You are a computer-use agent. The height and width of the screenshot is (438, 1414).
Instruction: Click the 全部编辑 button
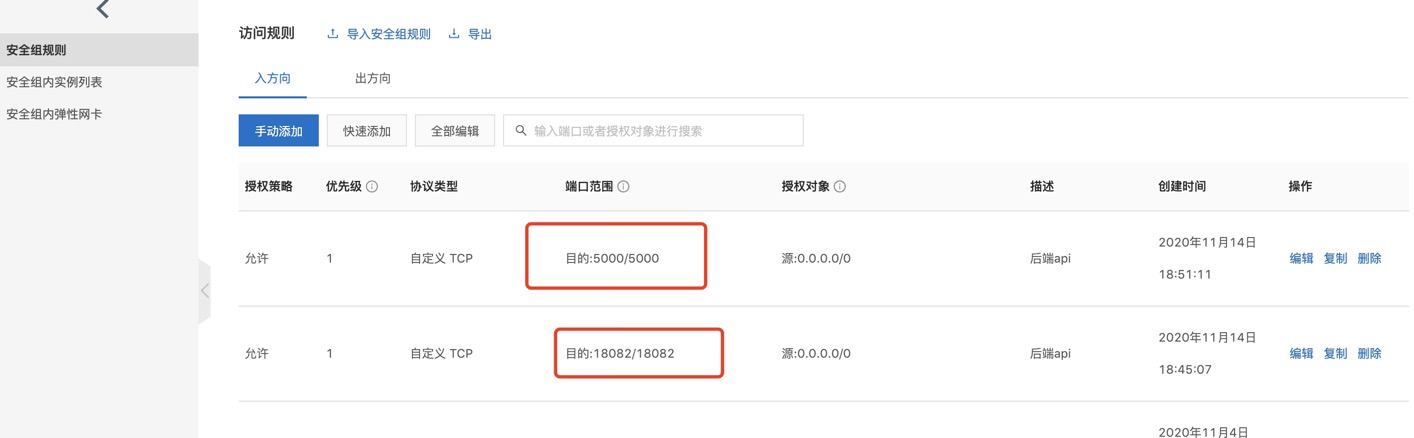click(455, 131)
